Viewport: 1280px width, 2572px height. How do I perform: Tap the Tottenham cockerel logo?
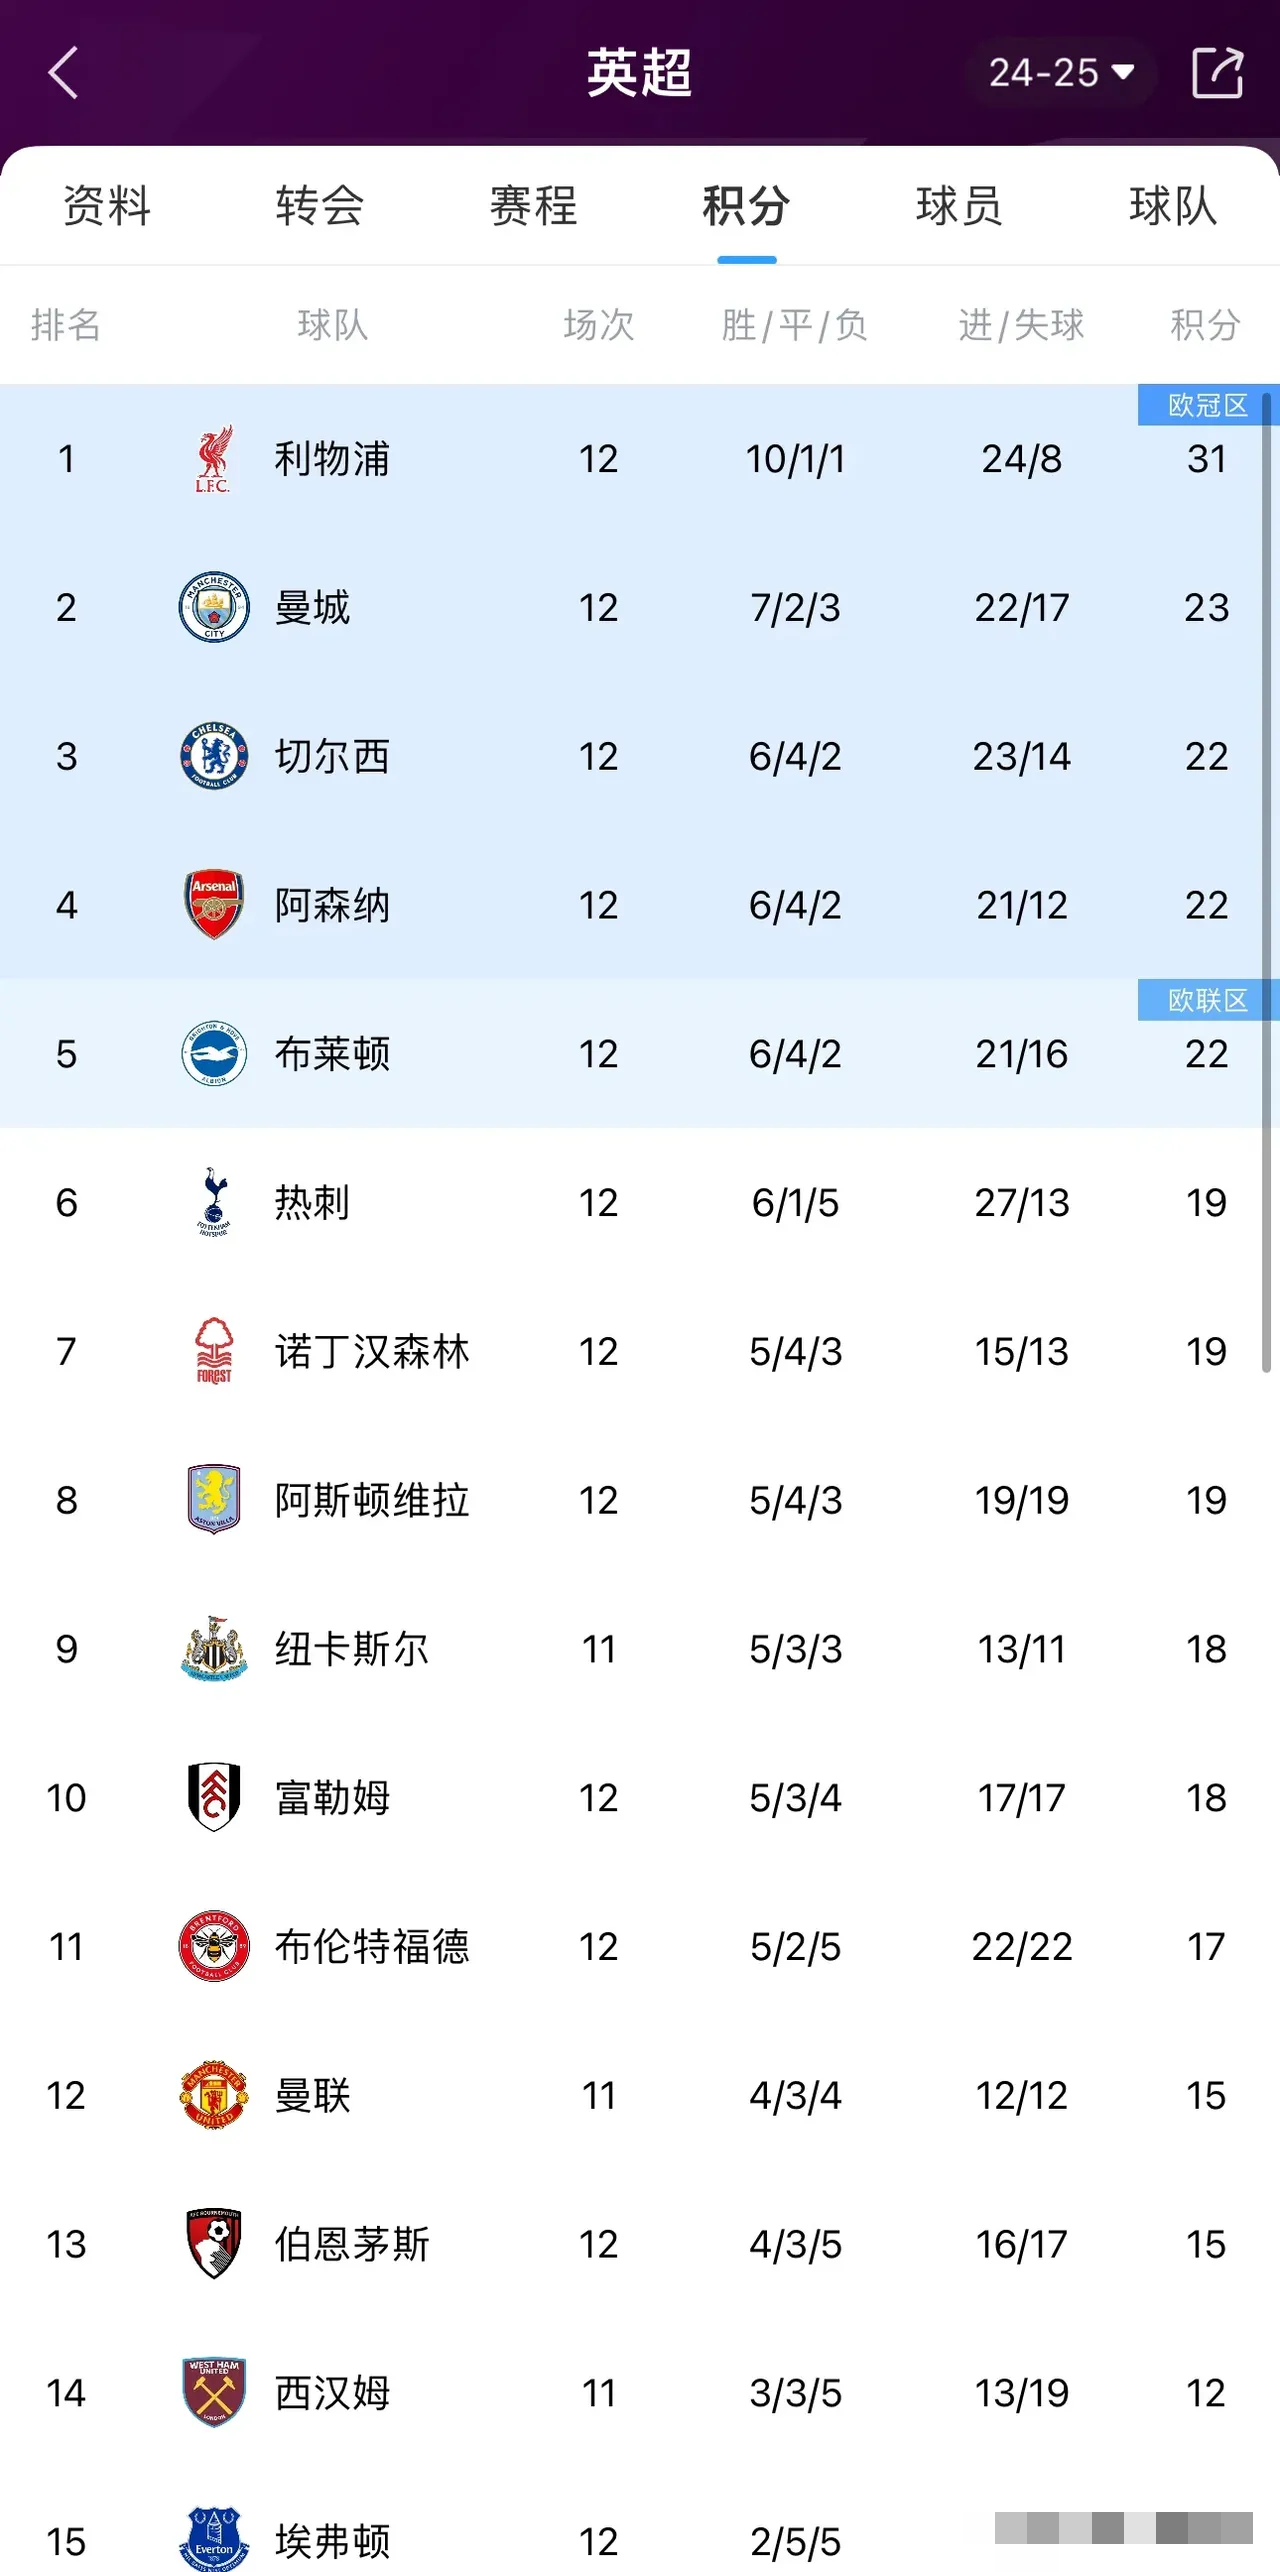click(x=213, y=1202)
